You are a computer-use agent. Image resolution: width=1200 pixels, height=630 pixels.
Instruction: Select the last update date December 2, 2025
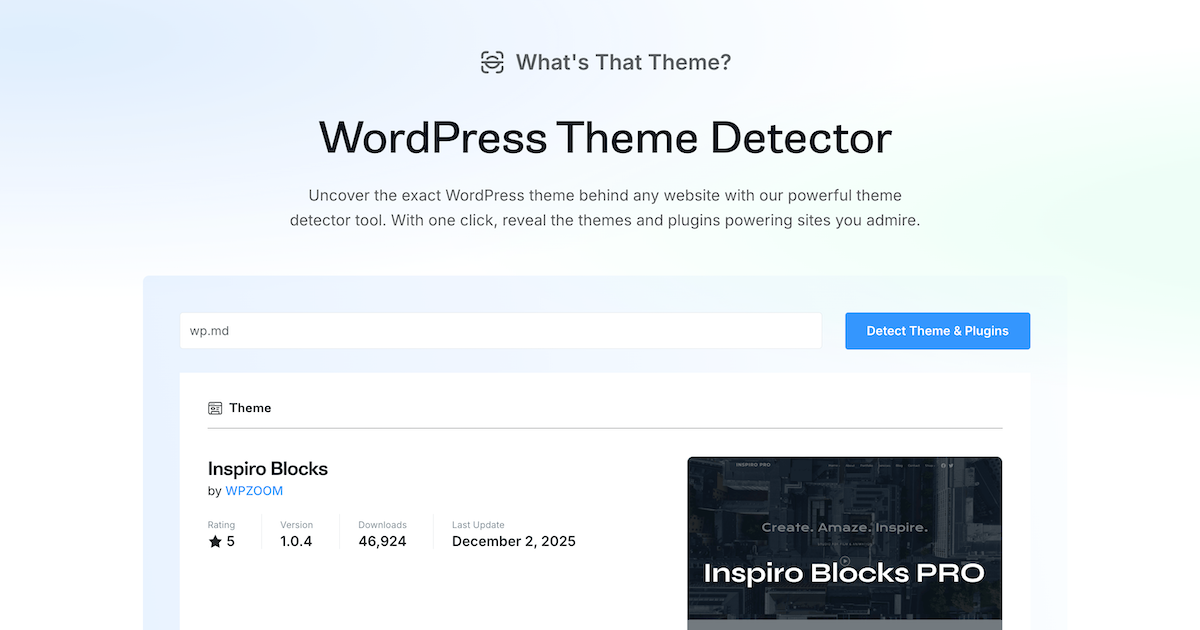(x=514, y=541)
